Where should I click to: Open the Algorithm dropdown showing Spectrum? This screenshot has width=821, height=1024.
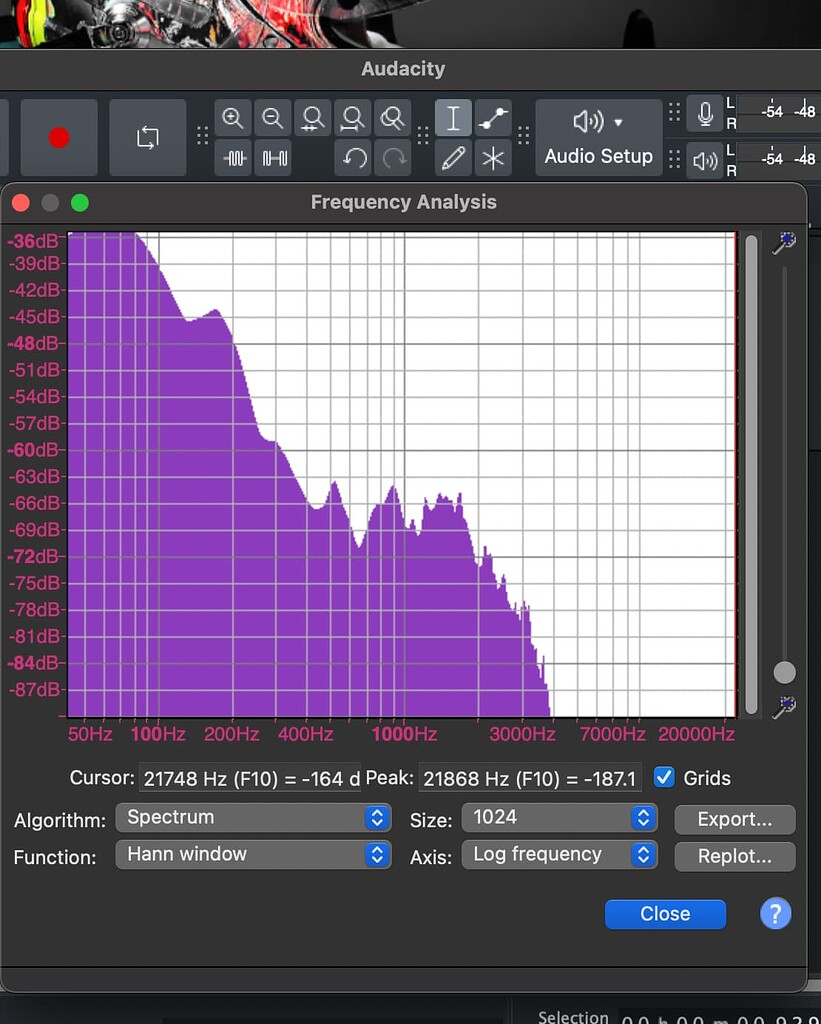point(253,817)
